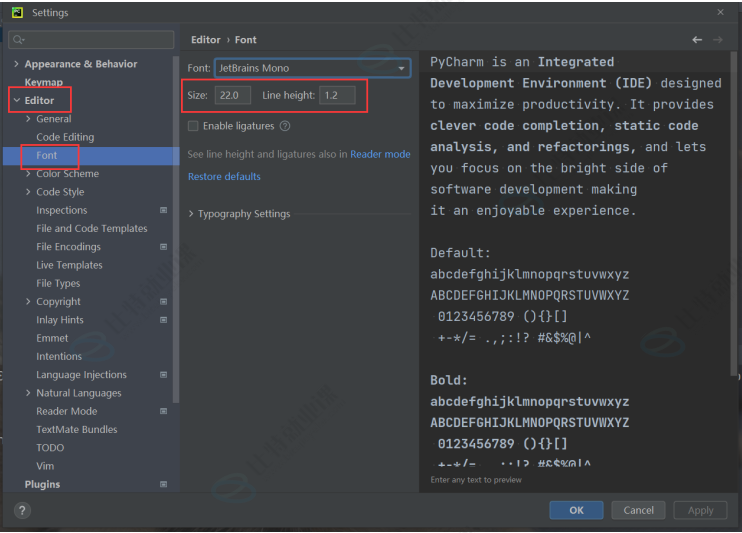Open Emmet settings page
The image size is (742, 533).
click(x=52, y=338)
